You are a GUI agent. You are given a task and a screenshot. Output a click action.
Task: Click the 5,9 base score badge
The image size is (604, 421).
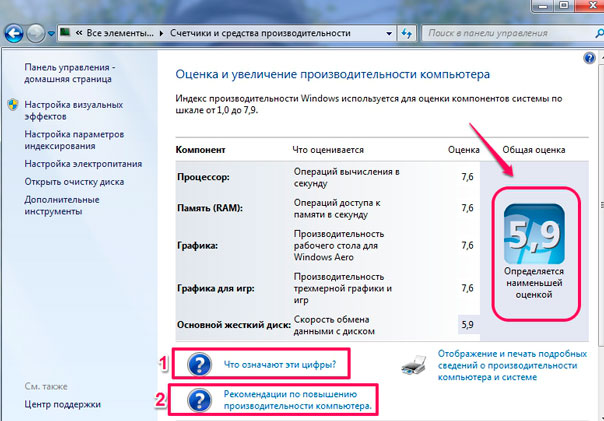tap(534, 234)
